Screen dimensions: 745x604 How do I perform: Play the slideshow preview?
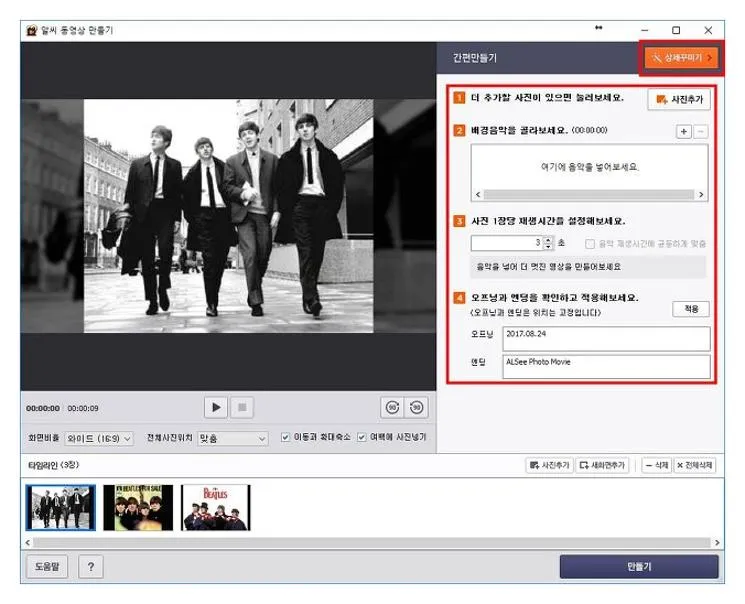click(216, 408)
